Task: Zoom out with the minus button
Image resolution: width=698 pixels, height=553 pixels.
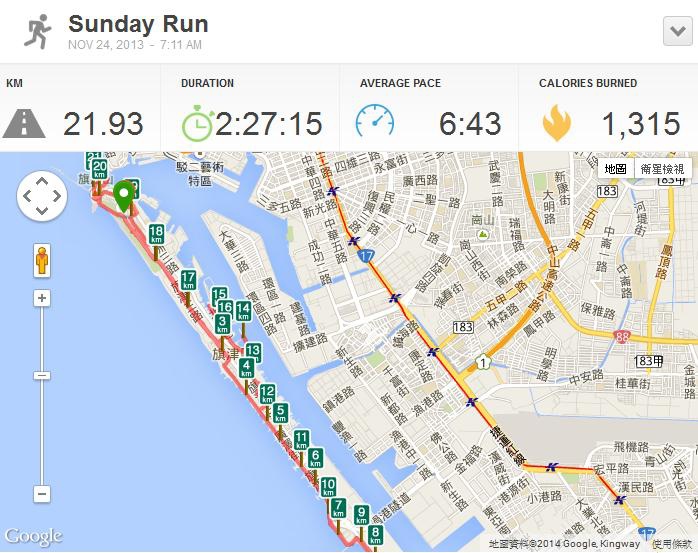Action: [42, 494]
